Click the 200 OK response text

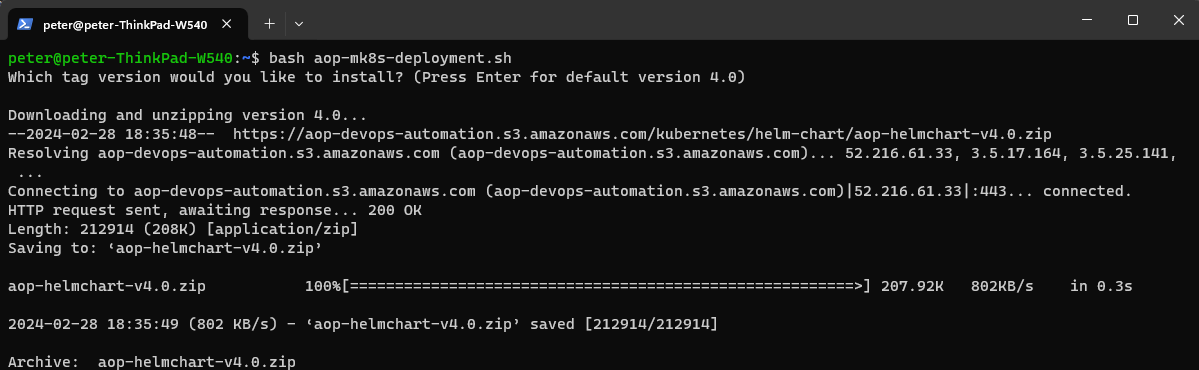point(395,210)
